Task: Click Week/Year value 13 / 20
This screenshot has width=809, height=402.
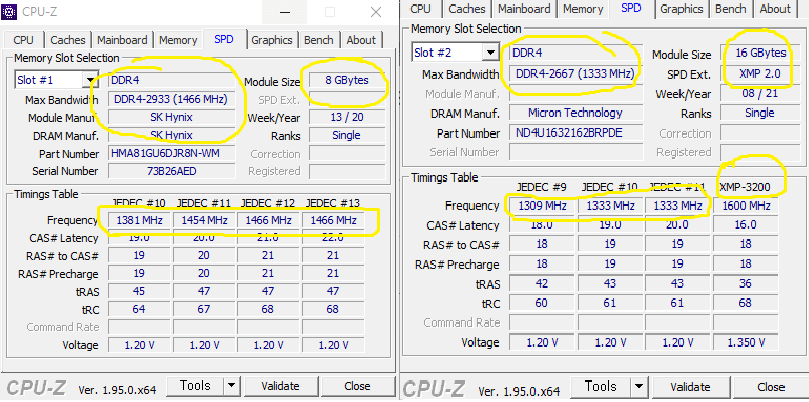Action: click(347, 117)
